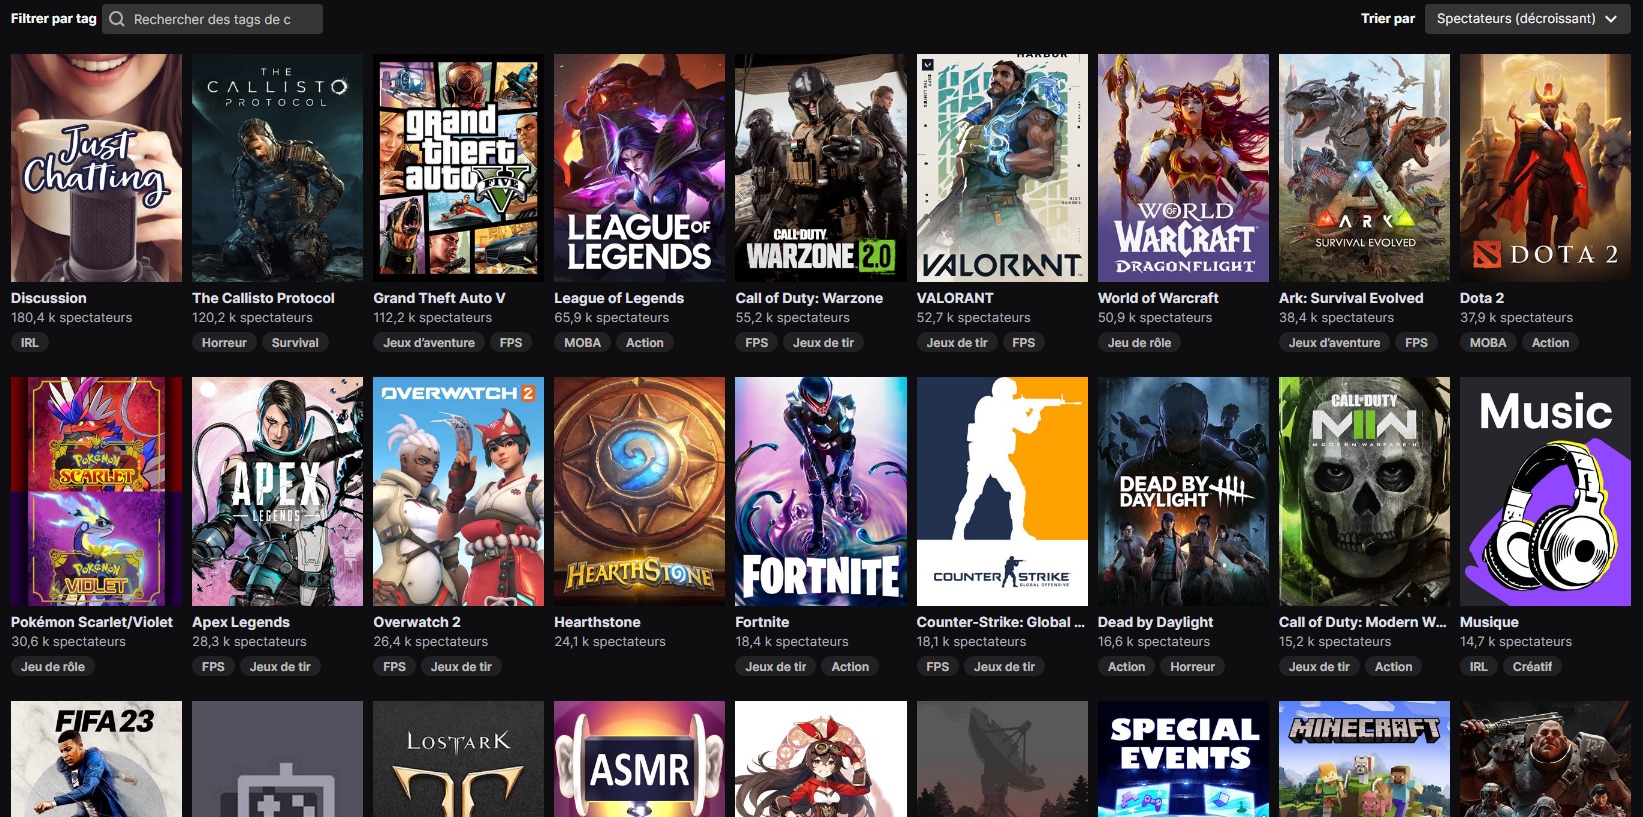Viewport: 1643px width, 817px height.
Task: Select the Survival tag under Callisto Protocol
Action: coord(295,343)
